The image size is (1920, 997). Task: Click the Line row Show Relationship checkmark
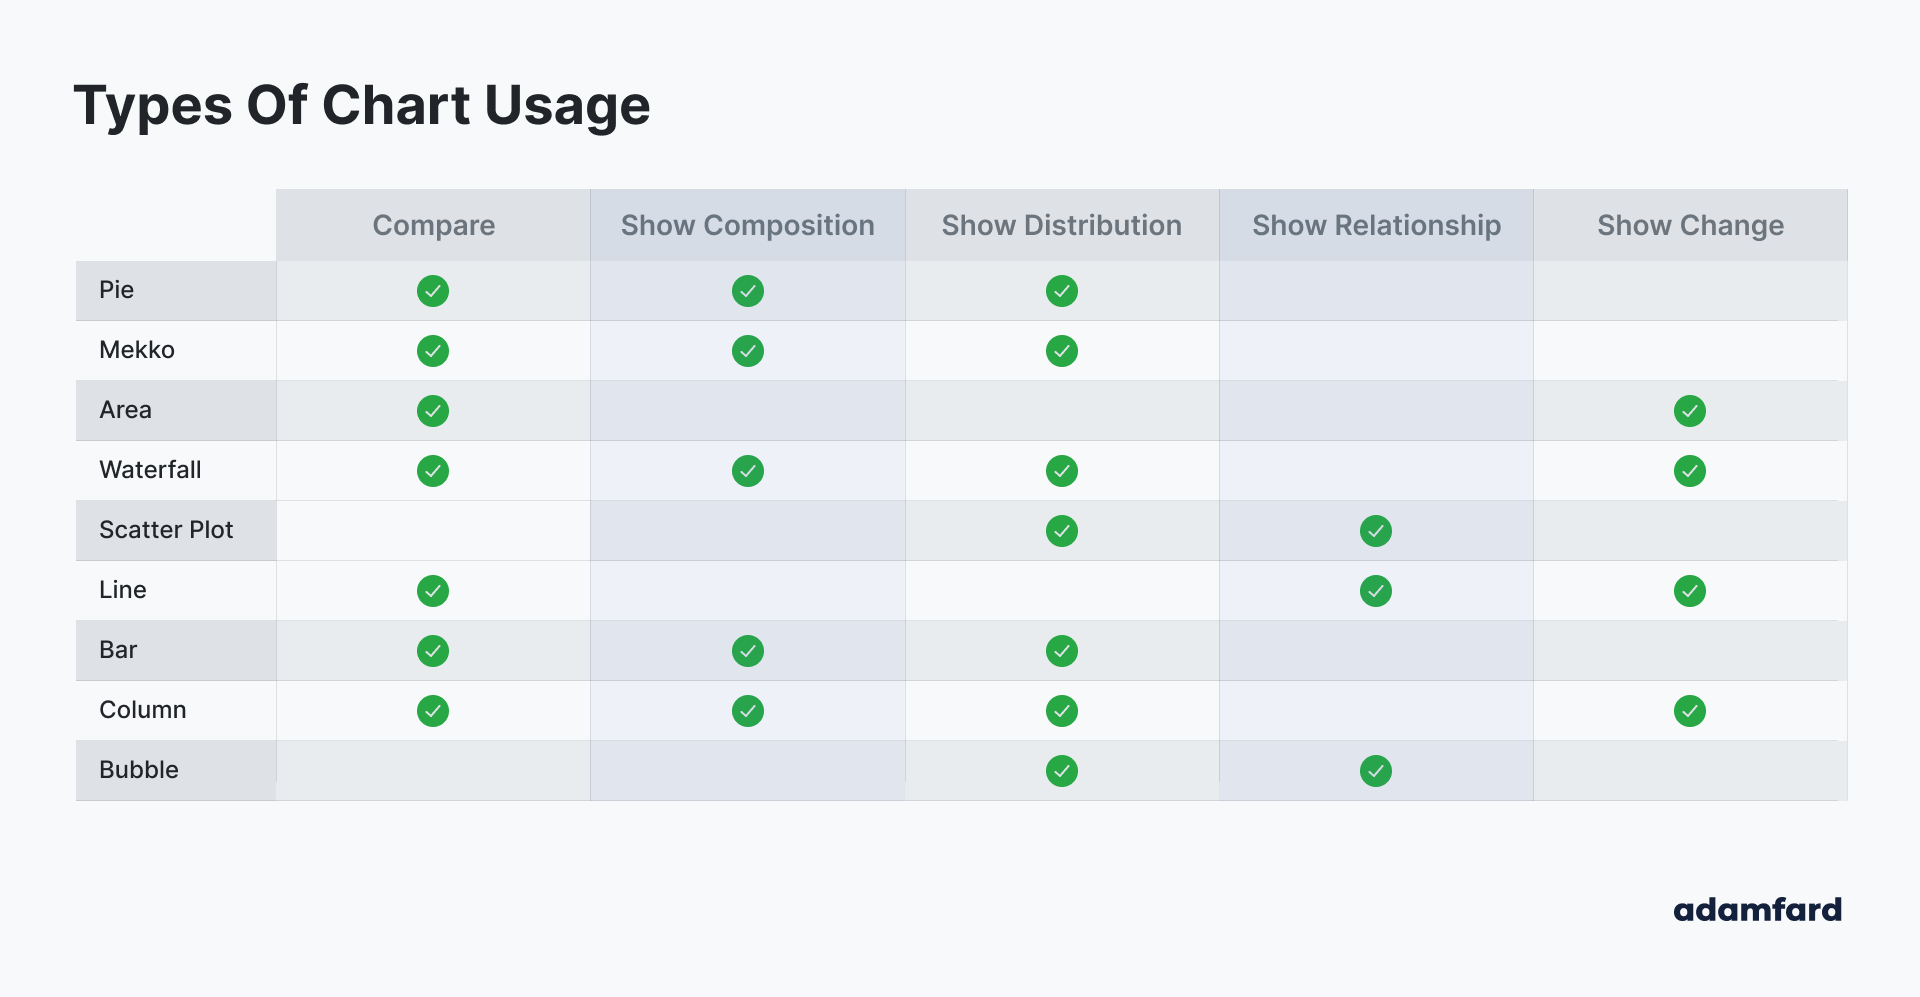click(1376, 591)
